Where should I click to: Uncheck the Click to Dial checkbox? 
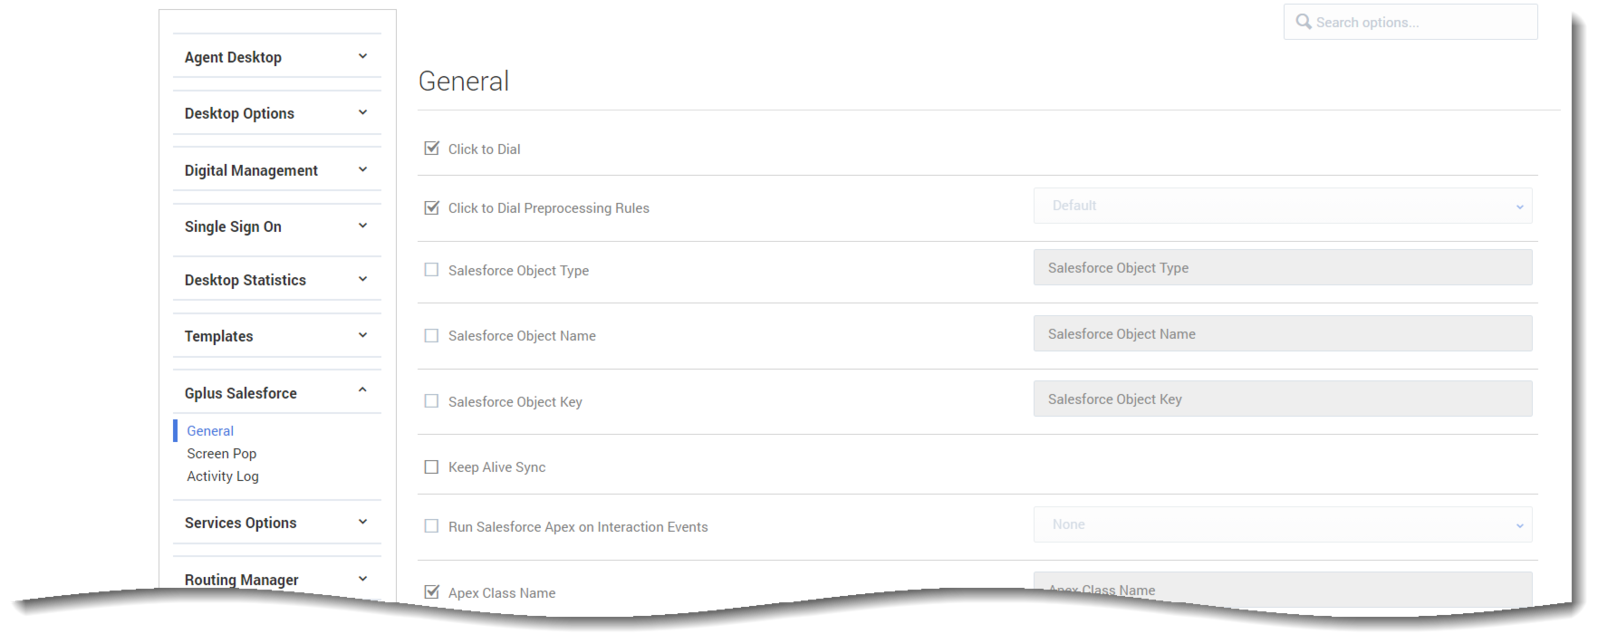pyautogui.click(x=432, y=148)
